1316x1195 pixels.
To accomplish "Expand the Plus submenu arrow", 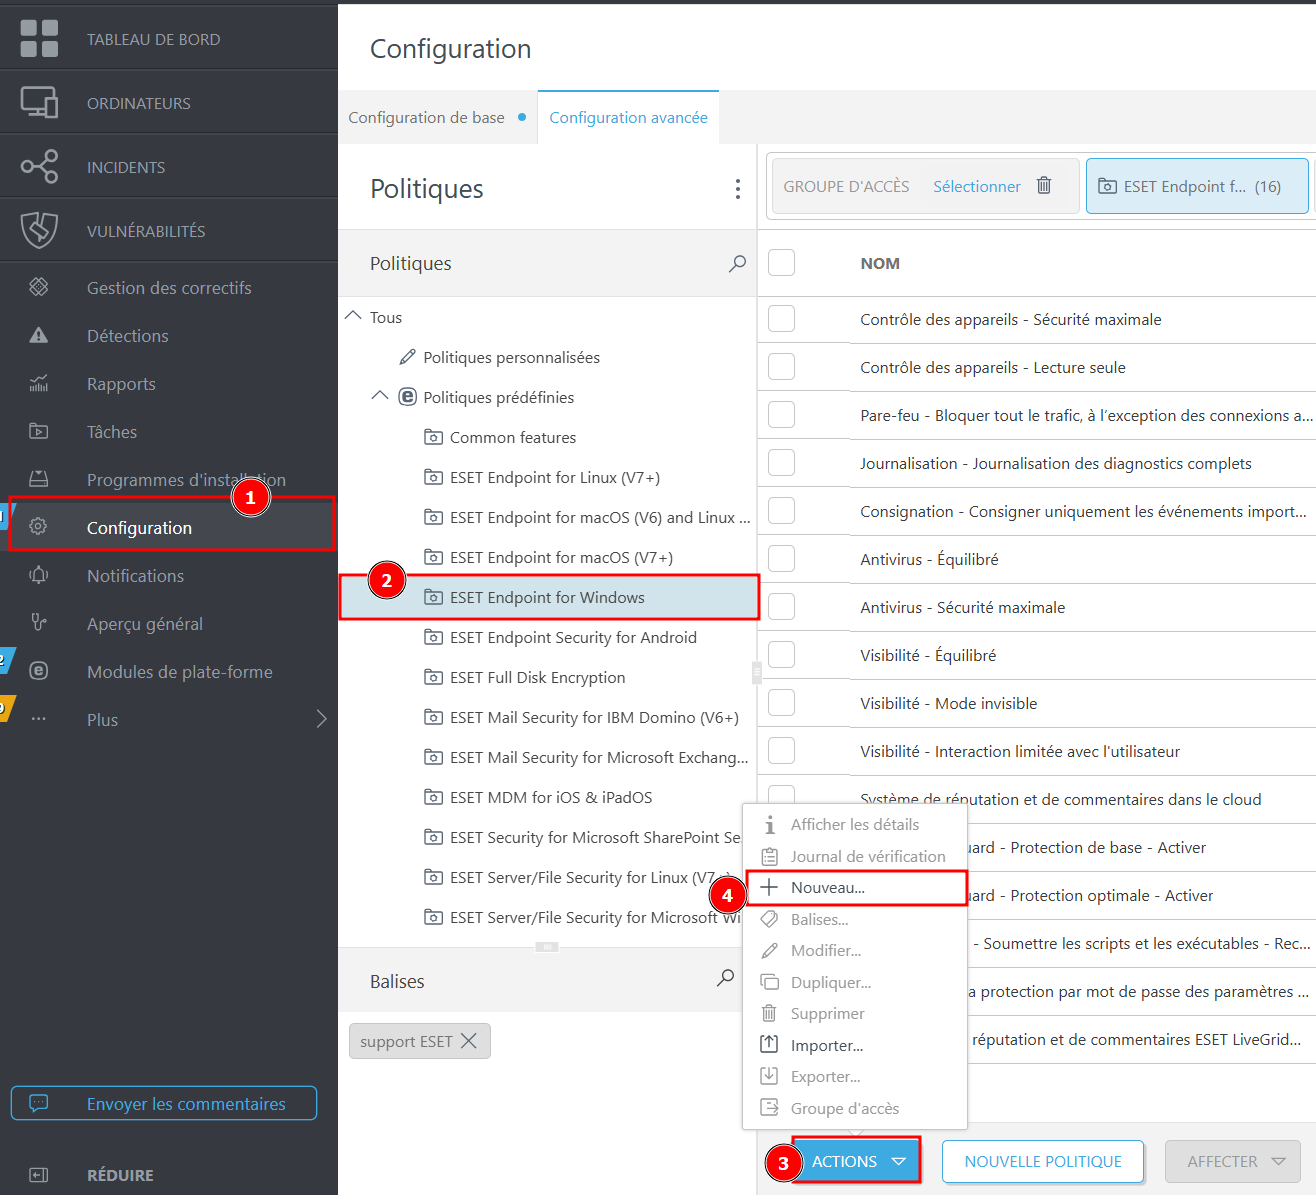I will [x=321, y=719].
